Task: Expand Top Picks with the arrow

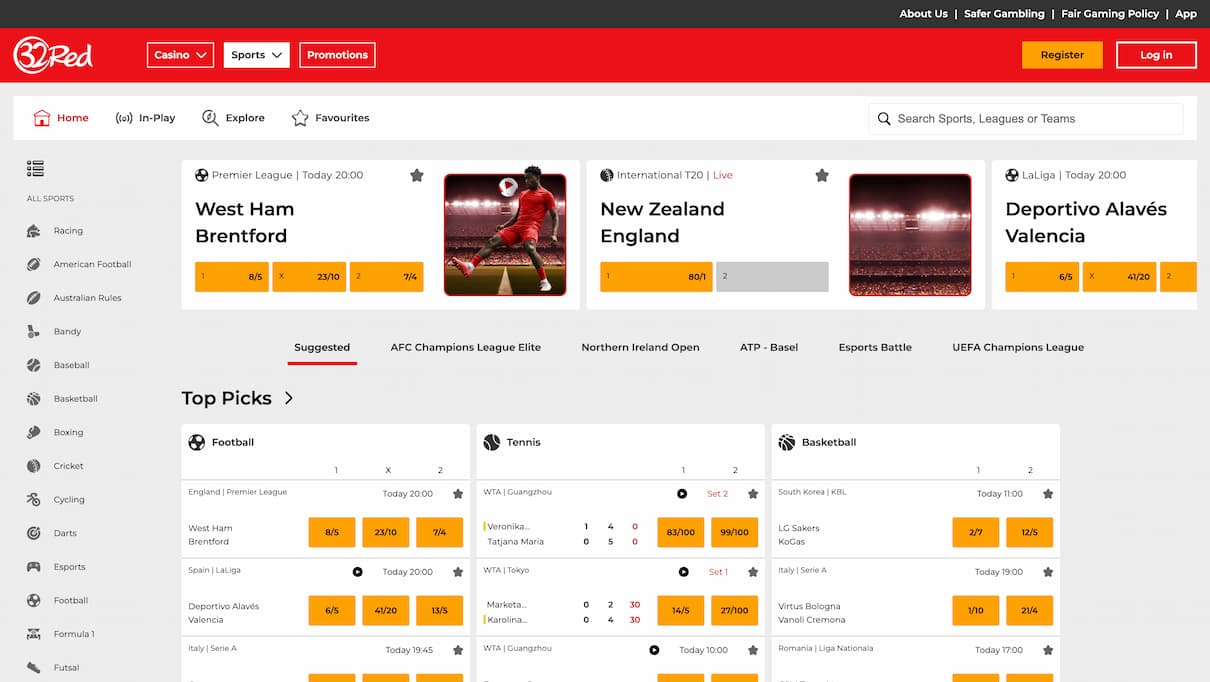Action: 289,398
